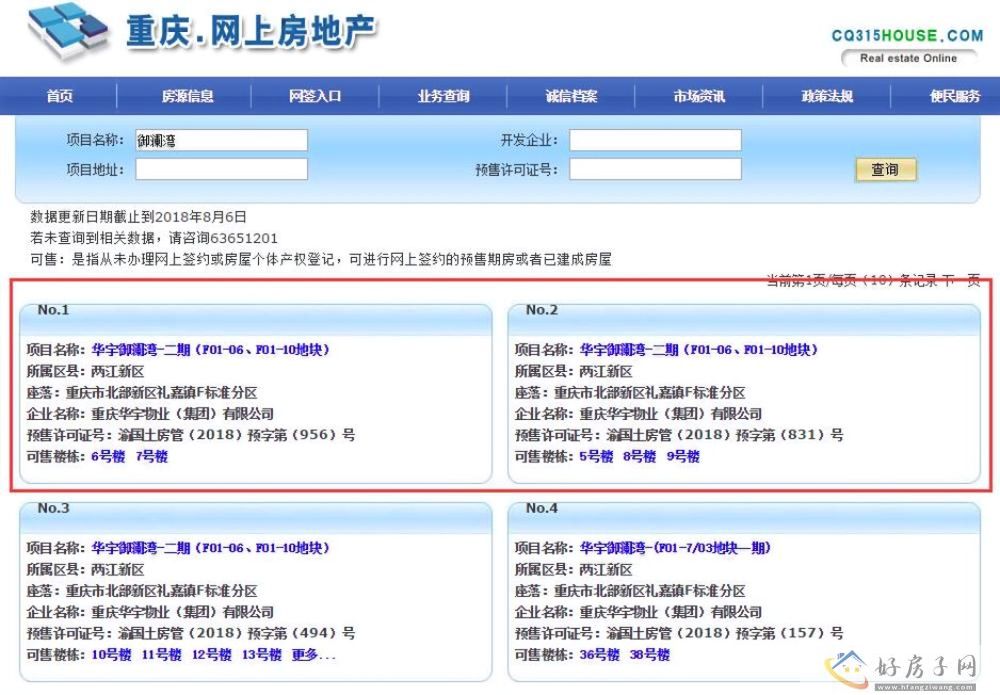Open the 便民服务 menu item
This screenshot has width=1000, height=695.
point(954,97)
